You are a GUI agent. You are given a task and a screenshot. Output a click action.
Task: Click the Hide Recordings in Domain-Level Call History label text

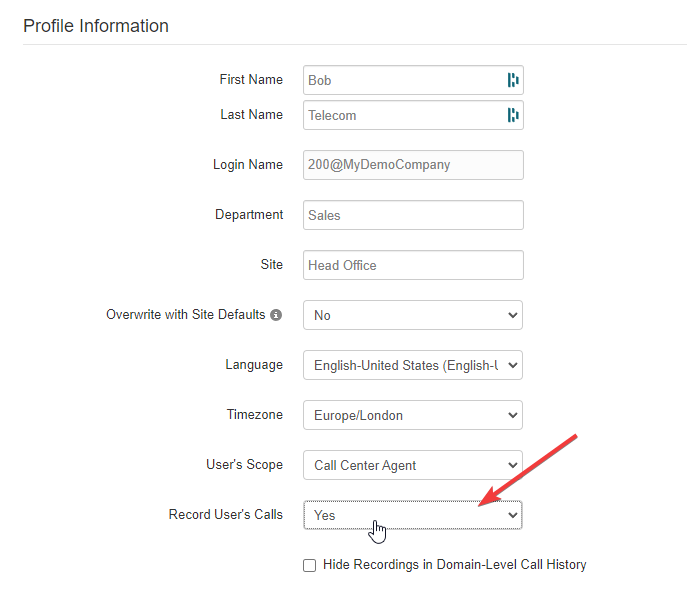pyautogui.click(x=454, y=564)
